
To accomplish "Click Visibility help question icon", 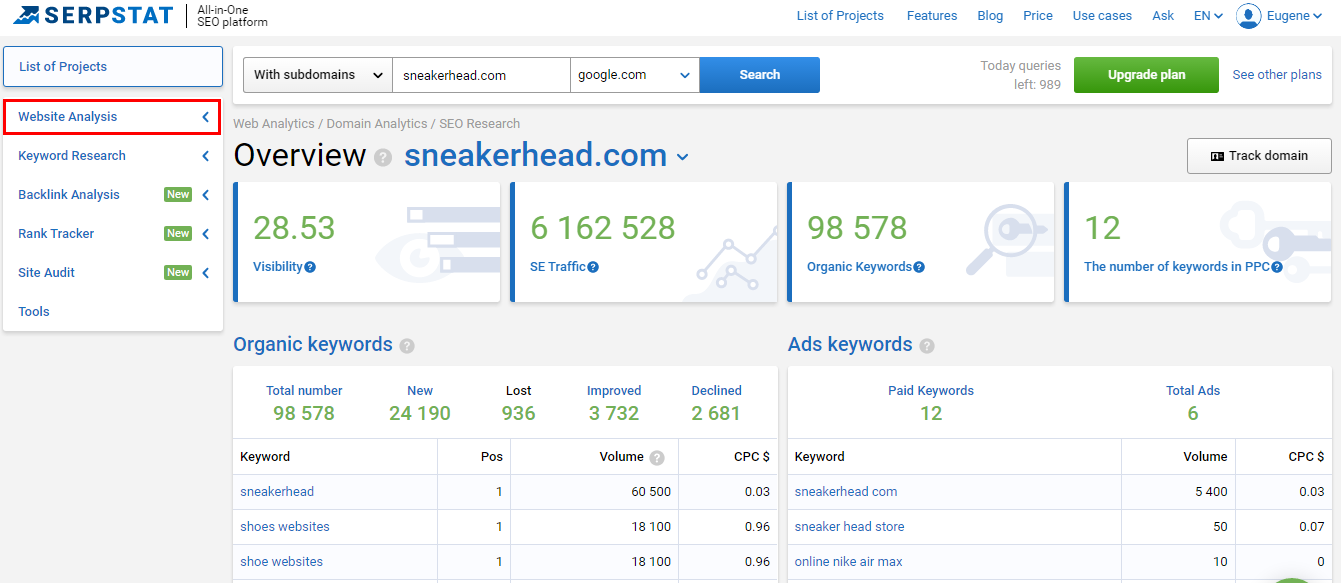I will pyautogui.click(x=310, y=267).
